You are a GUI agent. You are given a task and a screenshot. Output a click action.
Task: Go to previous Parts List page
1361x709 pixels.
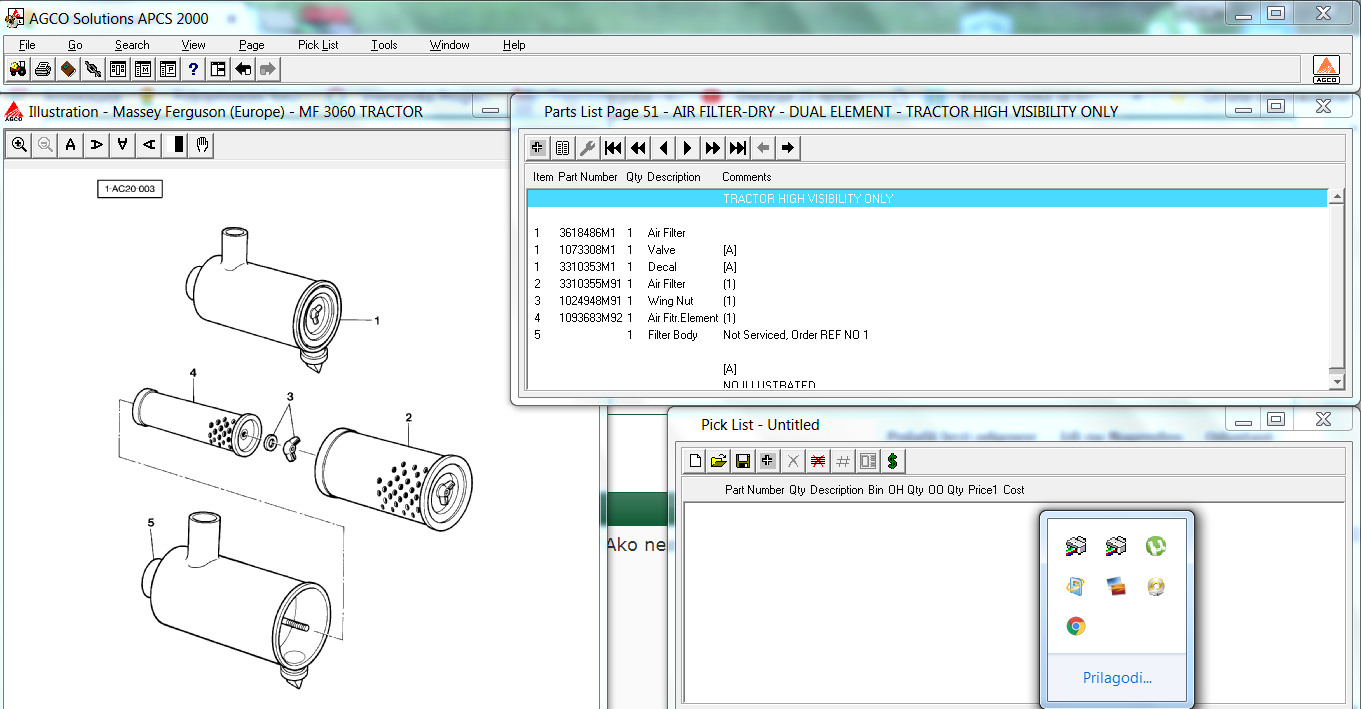pyautogui.click(x=663, y=148)
